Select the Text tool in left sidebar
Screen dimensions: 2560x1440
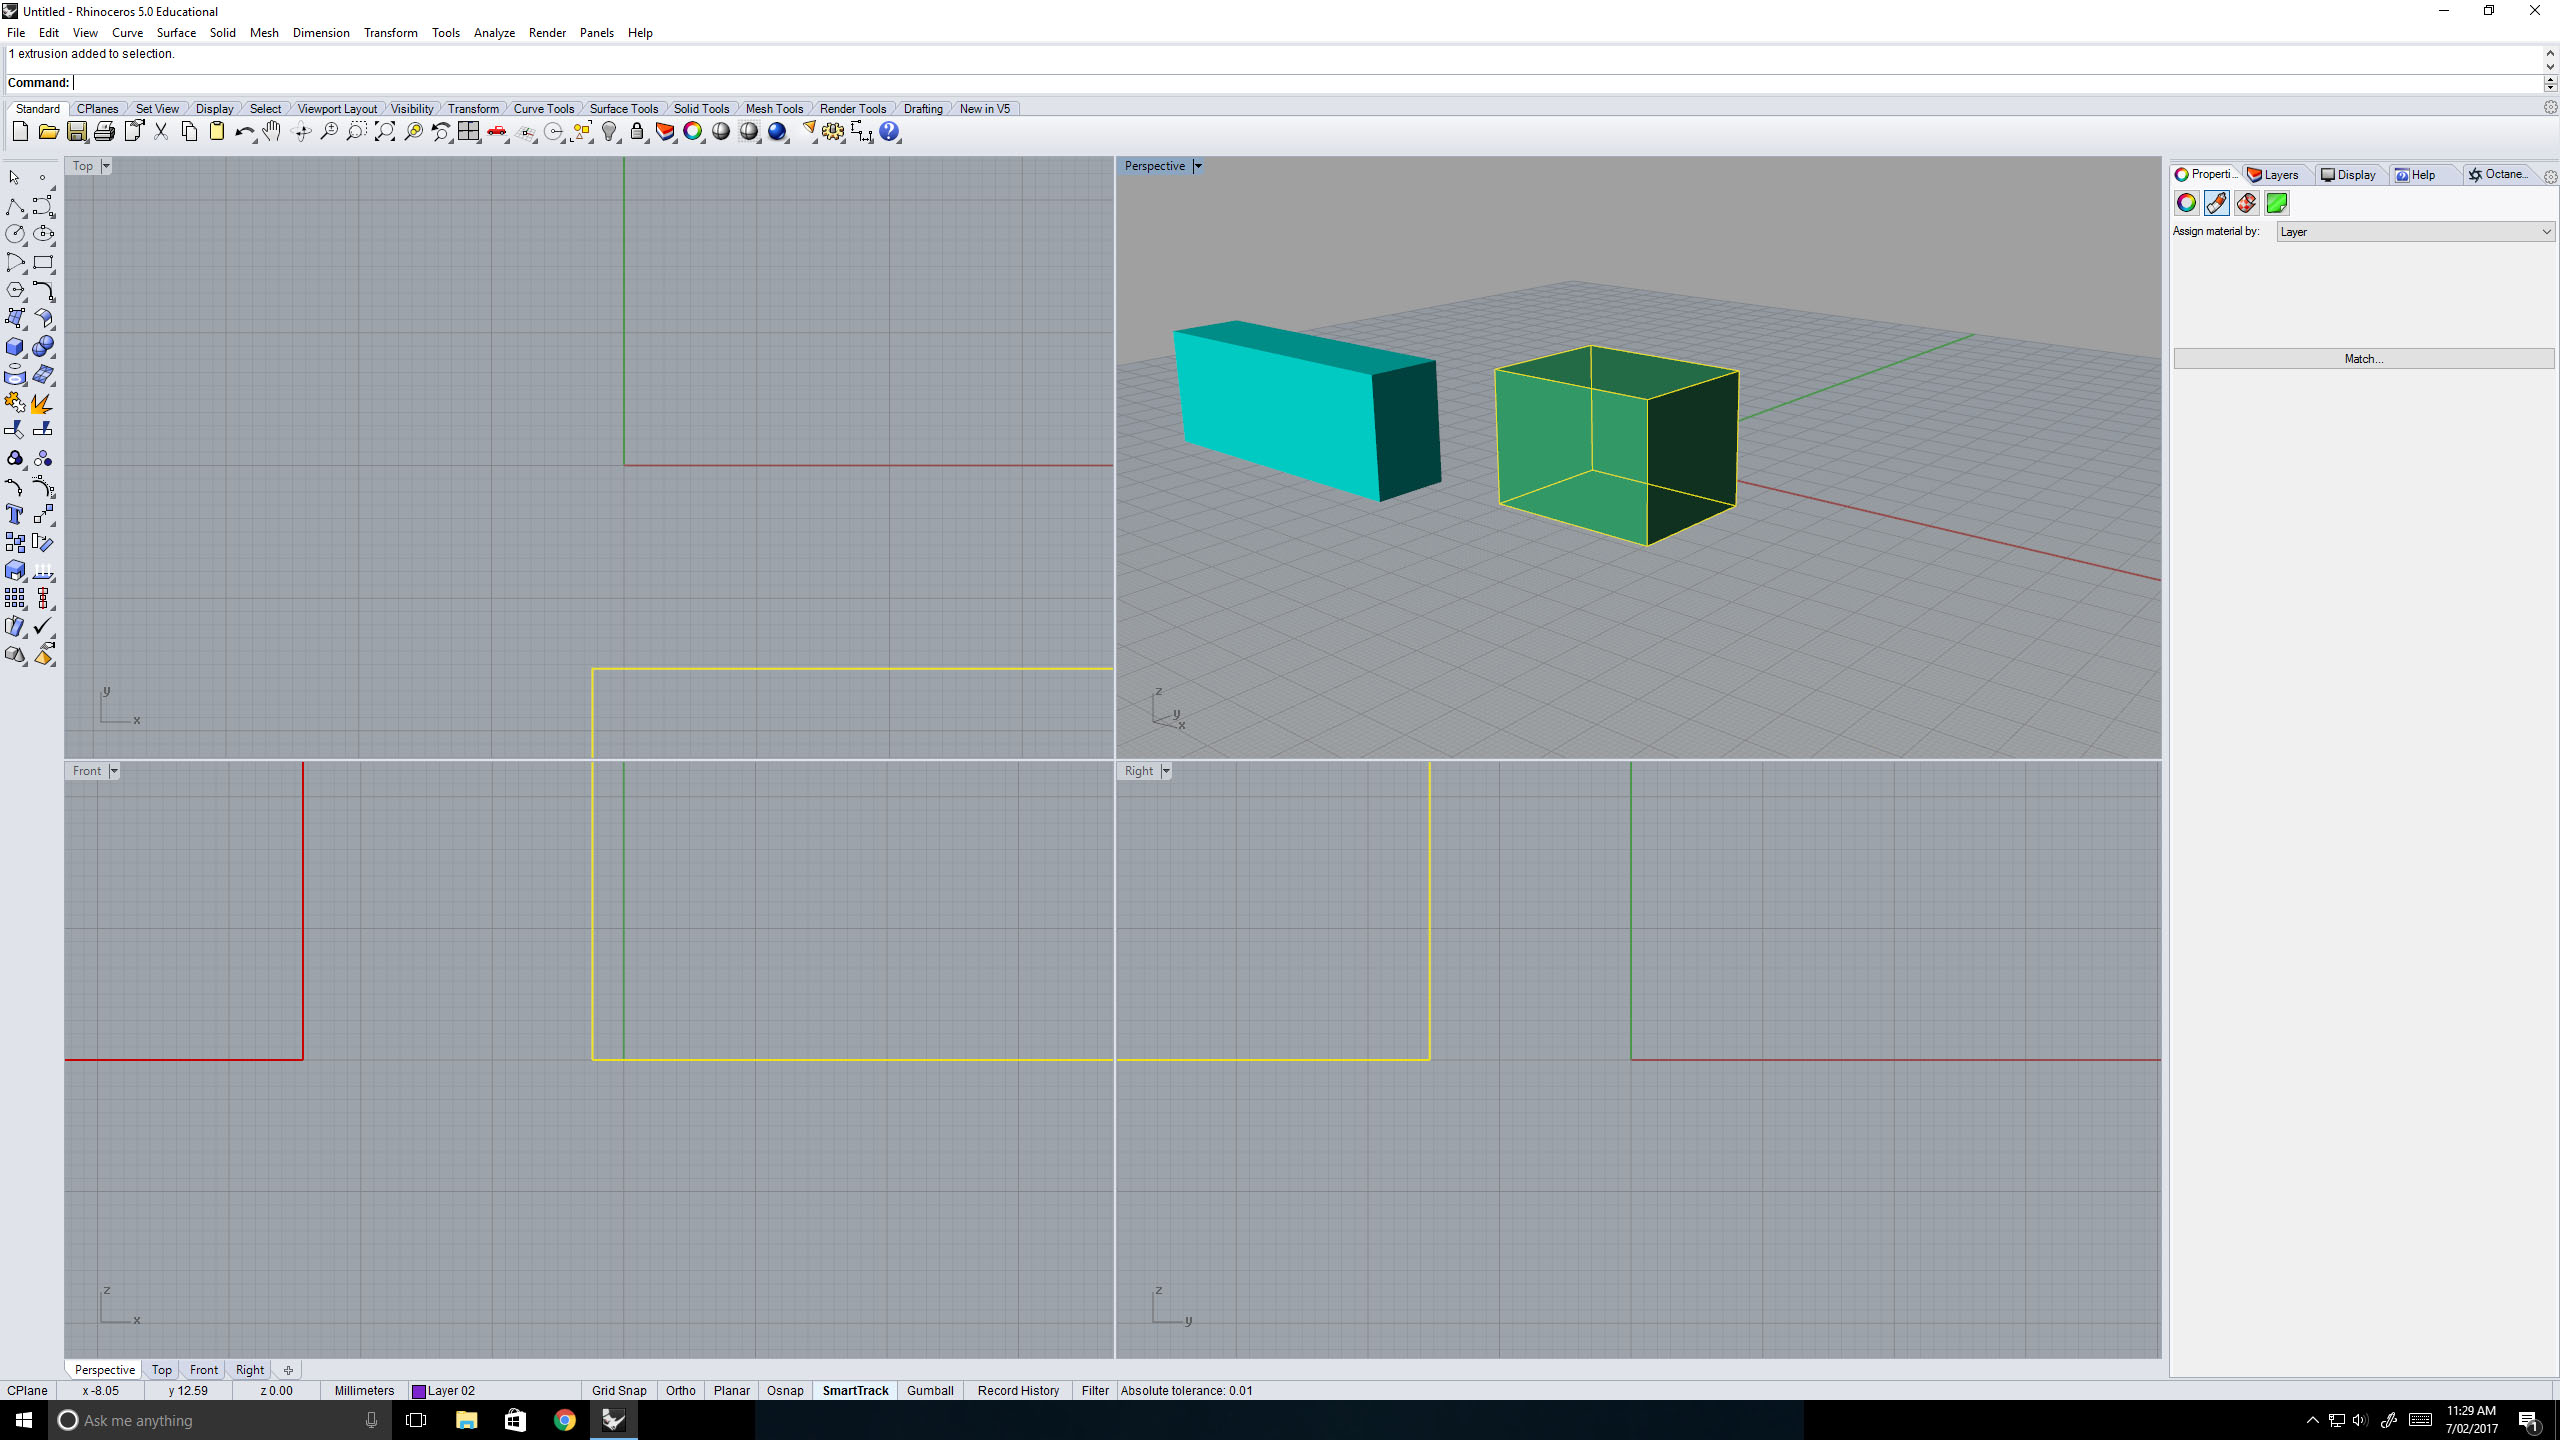(x=15, y=514)
